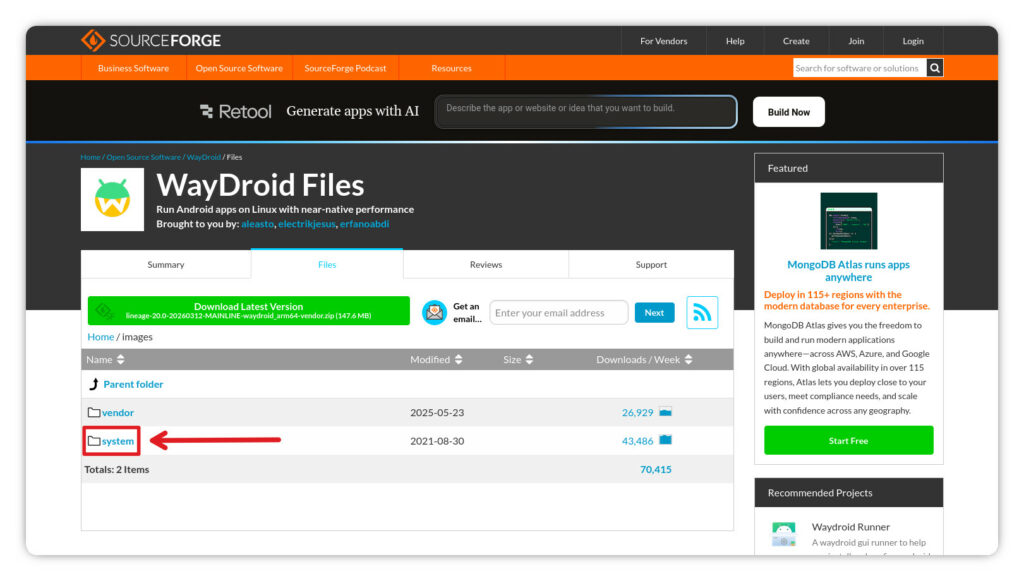Click the Start Free button
This screenshot has width=1024, height=581.
click(848, 441)
